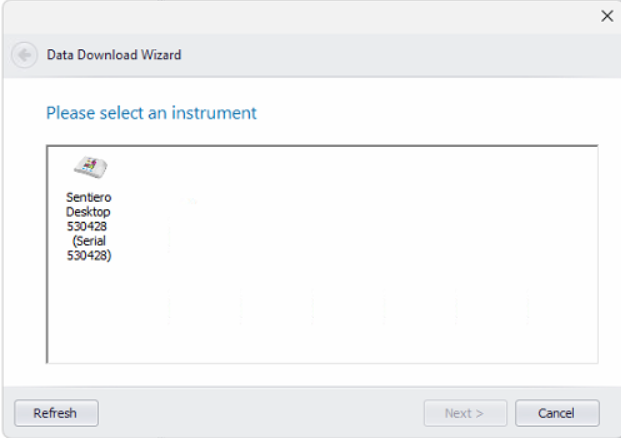Click the Data Download Wizard title text
The image size is (621, 438).
tap(114, 55)
